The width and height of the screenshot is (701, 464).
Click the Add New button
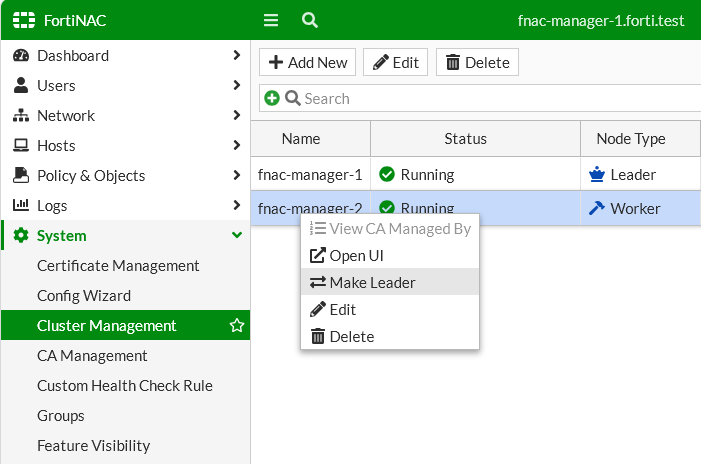pos(308,62)
